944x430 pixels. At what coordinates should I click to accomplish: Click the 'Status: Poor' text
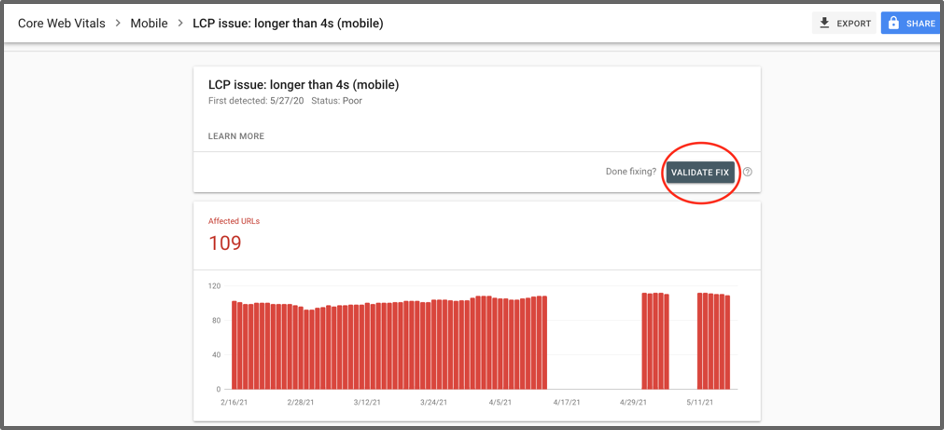(x=337, y=101)
